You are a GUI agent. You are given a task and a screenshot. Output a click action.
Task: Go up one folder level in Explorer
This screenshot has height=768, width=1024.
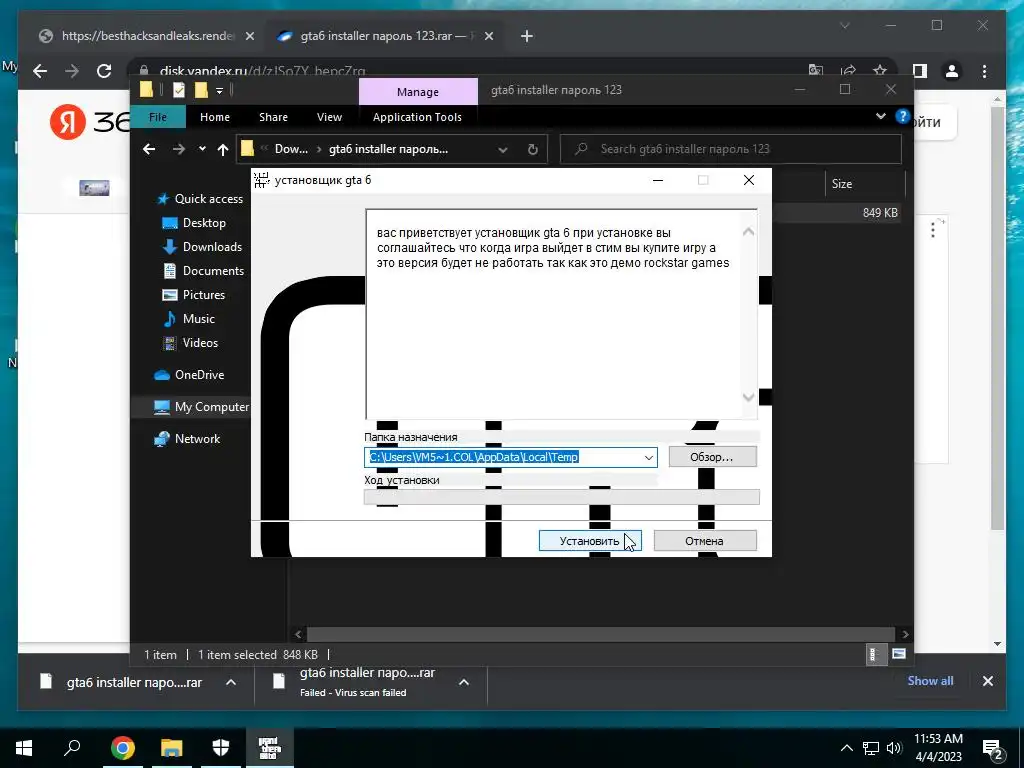(x=223, y=150)
